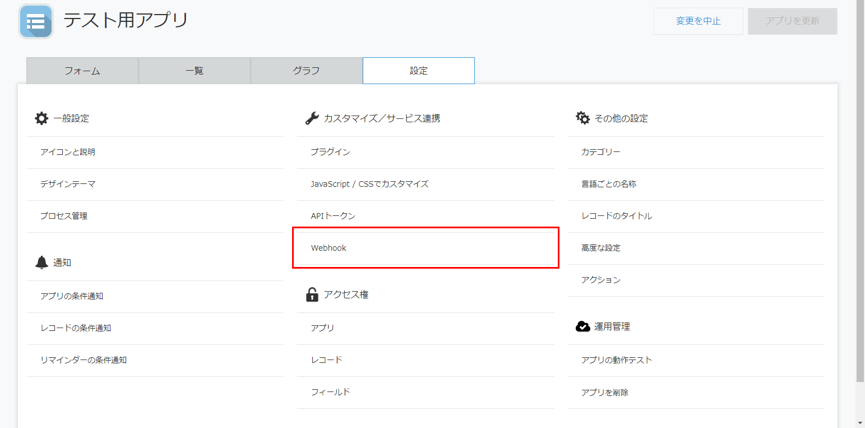This screenshot has height=428, width=865.
Task: Cancel changes with 変更を中止 button
Action: (698, 22)
